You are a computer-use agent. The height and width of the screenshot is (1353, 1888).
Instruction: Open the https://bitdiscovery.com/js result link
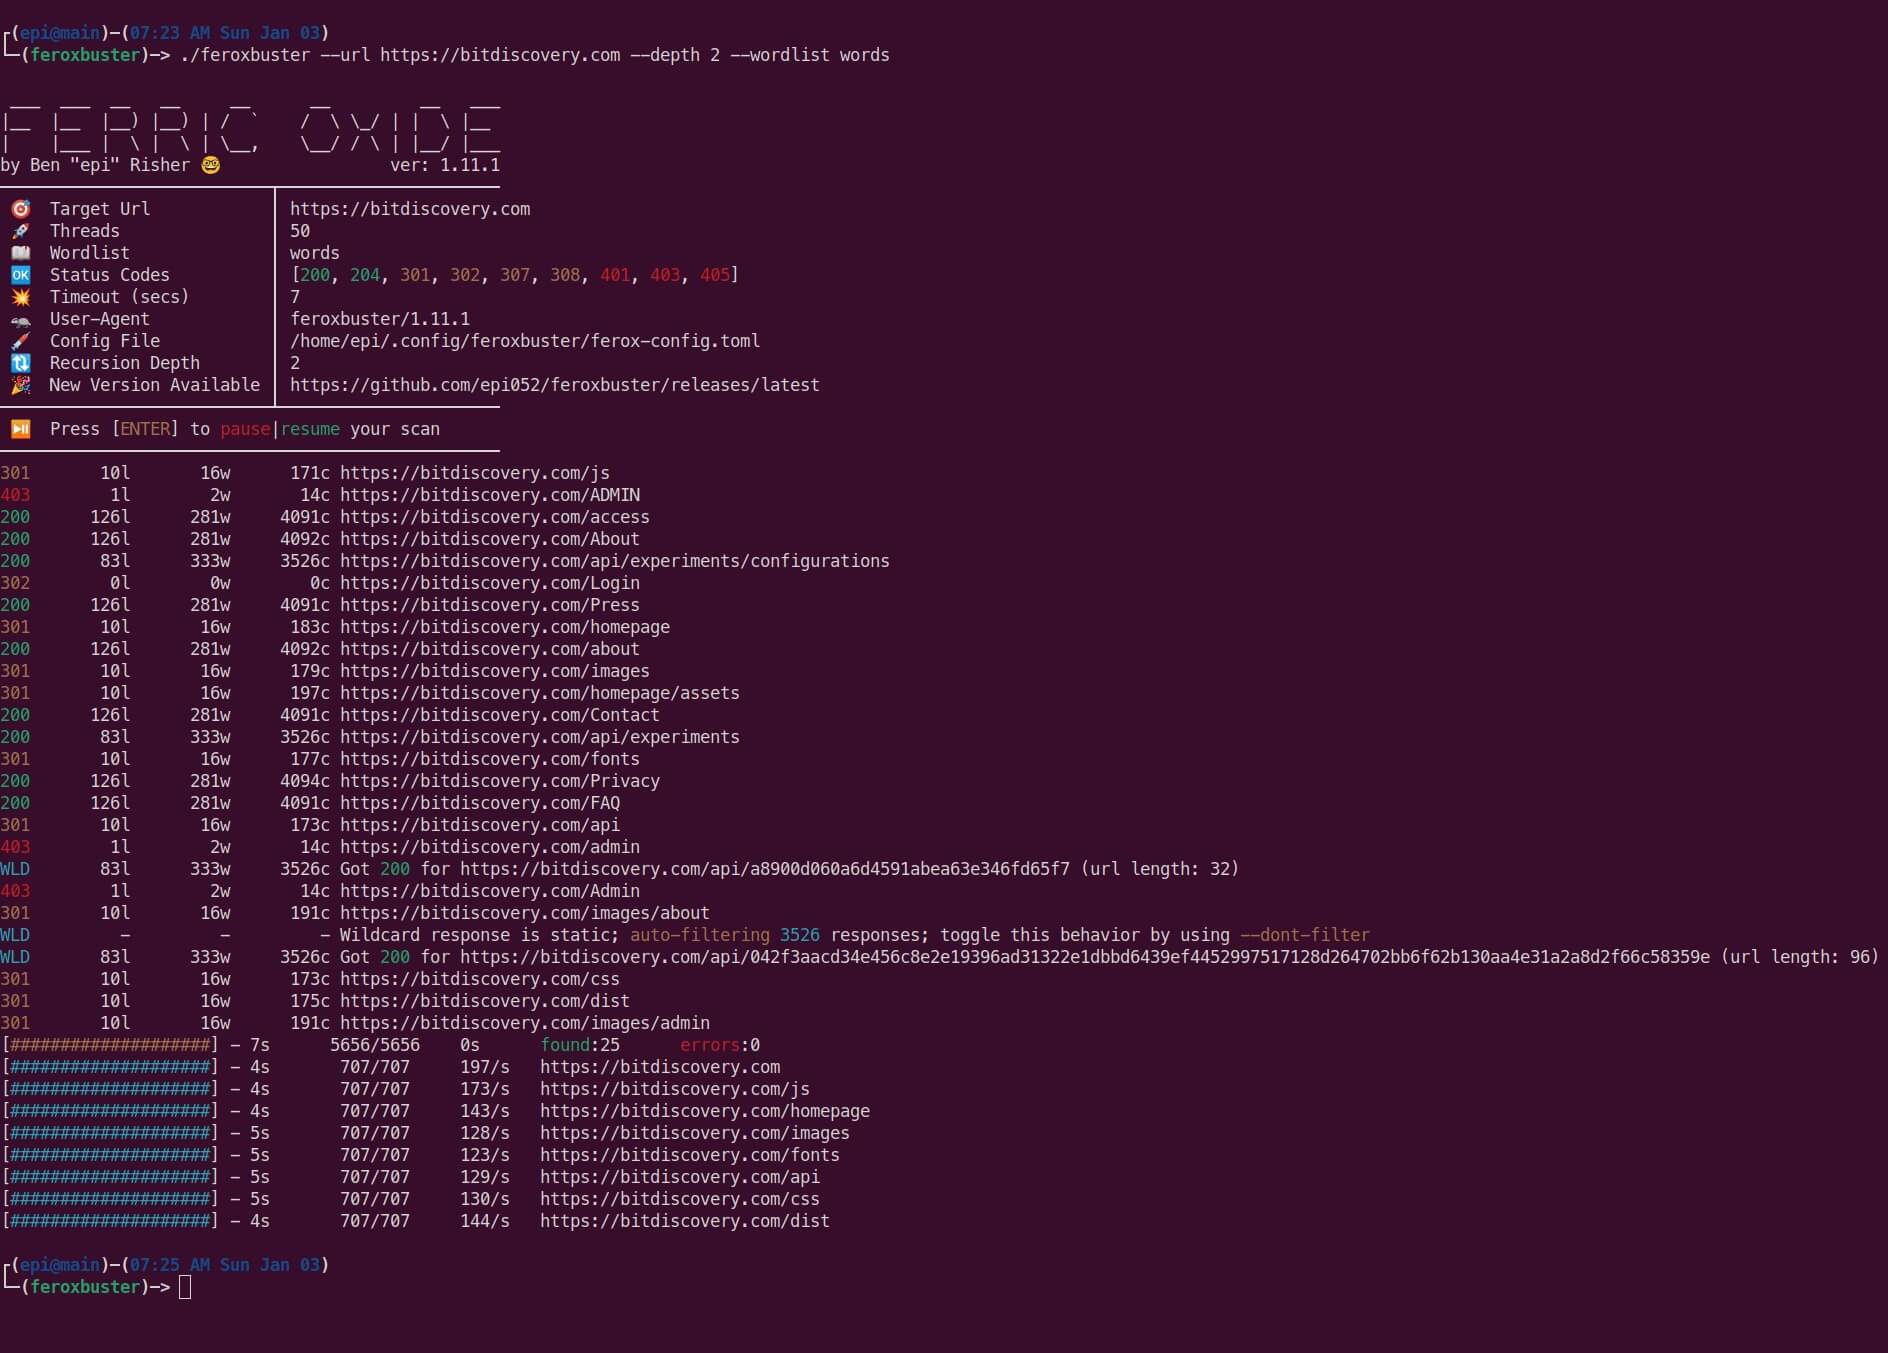click(x=475, y=473)
